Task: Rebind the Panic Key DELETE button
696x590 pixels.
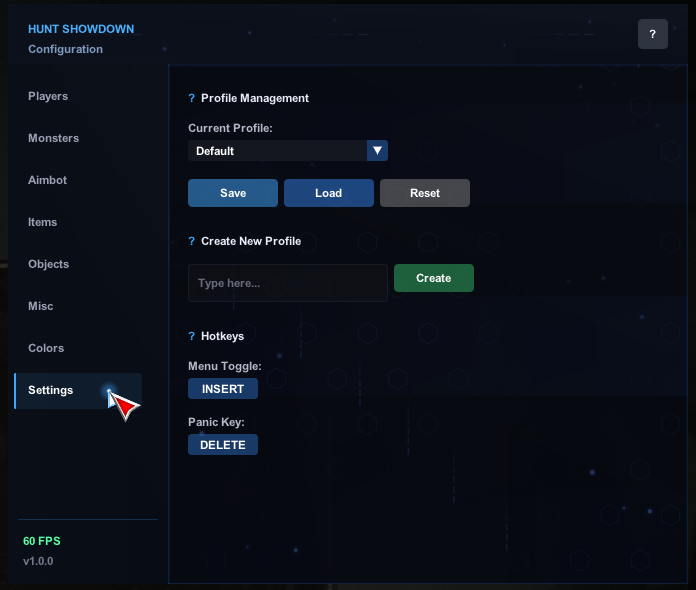Action: click(x=223, y=444)
